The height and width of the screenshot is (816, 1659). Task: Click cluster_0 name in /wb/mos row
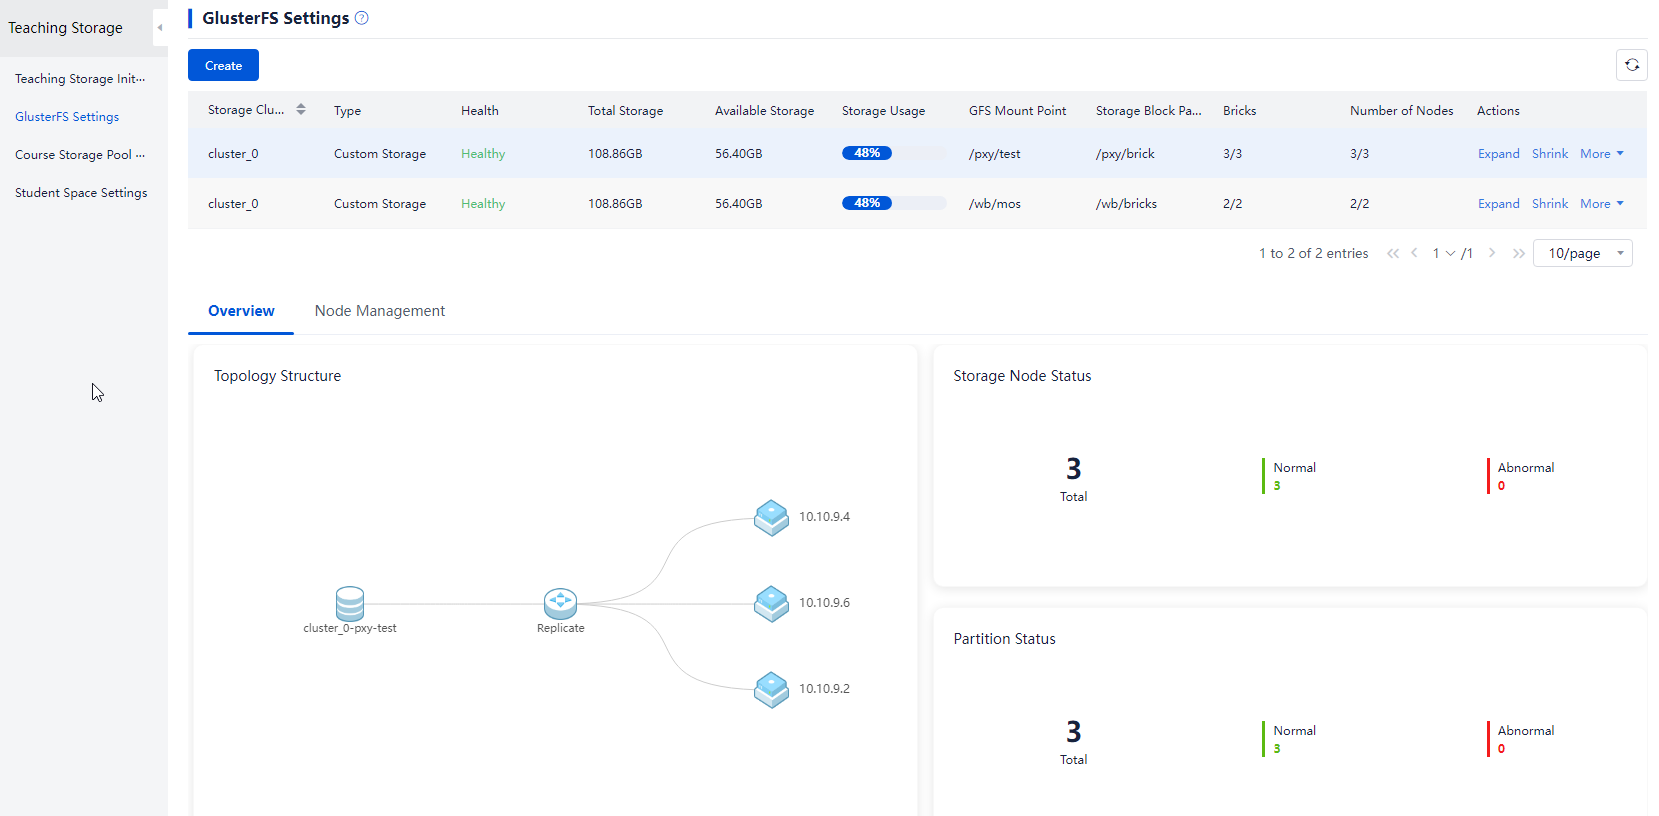233,204
